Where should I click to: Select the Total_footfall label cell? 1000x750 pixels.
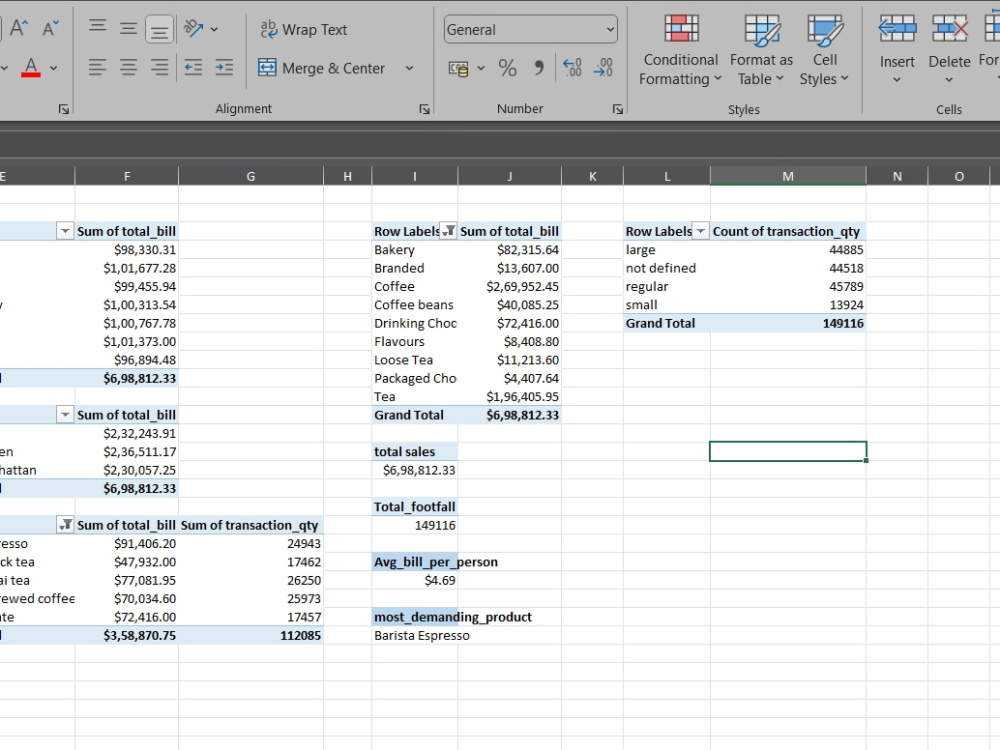pyautogui.click(x=415, y=506)
